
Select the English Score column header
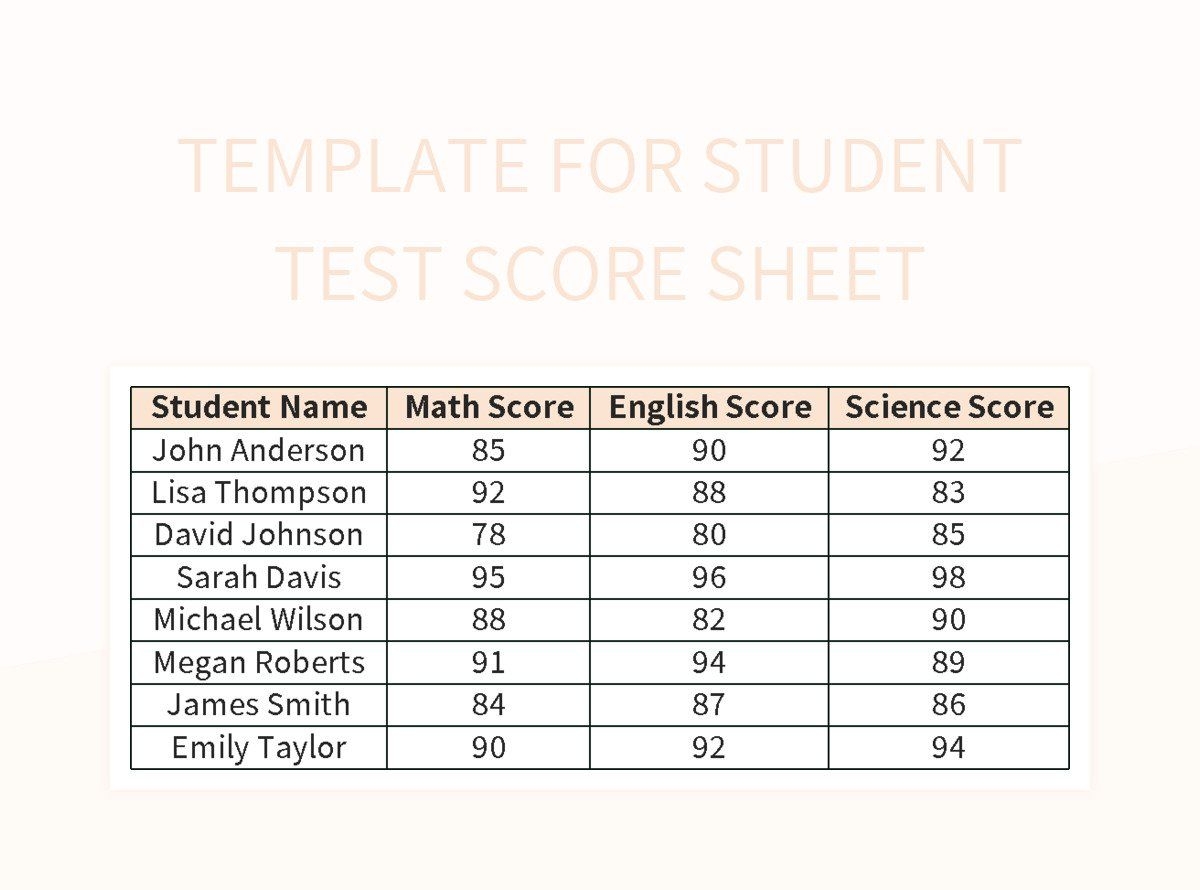point(709,408)
